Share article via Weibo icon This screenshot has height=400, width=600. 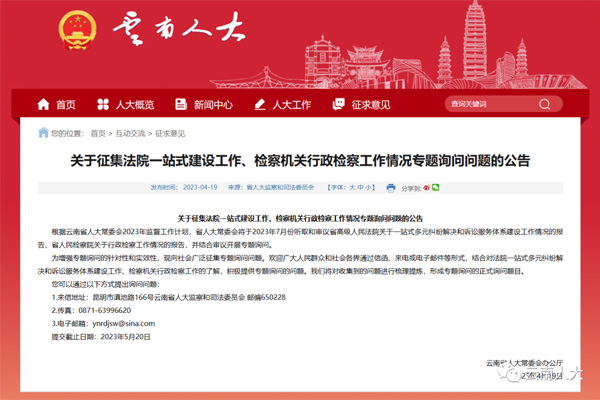click(x=426, y=187)
